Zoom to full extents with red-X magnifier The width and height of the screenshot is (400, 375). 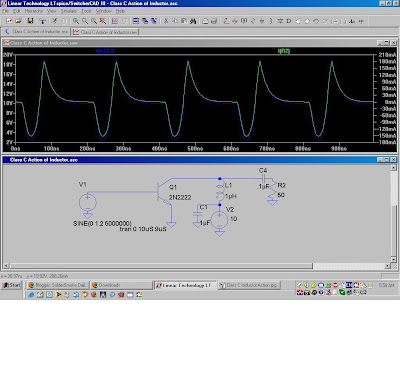pyautogui.click(x=103, y=21)
